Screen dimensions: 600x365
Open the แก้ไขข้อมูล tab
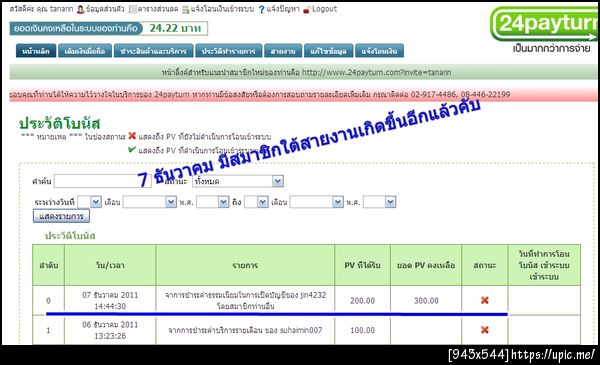pyautogui.click(x=328, y=51)
